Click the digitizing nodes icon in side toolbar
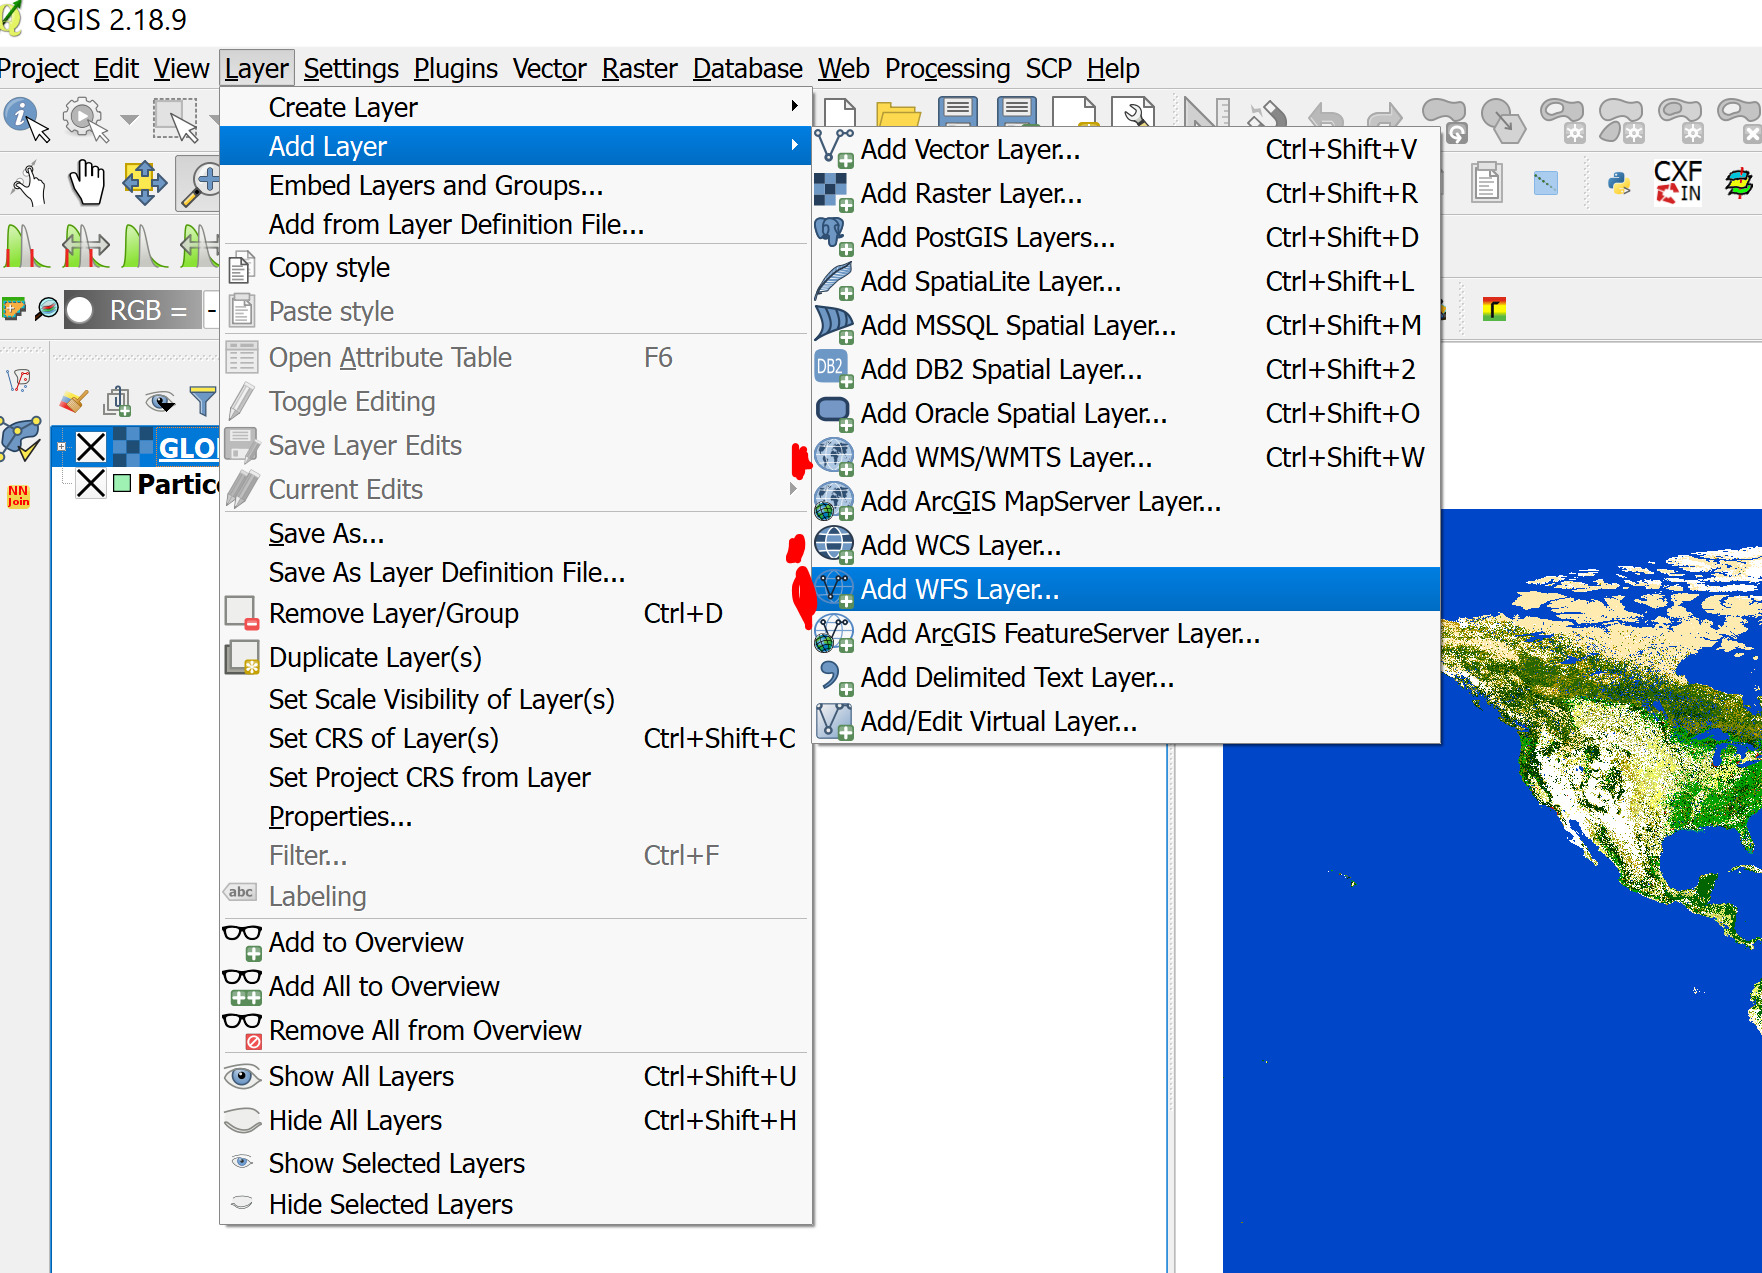 19,380
